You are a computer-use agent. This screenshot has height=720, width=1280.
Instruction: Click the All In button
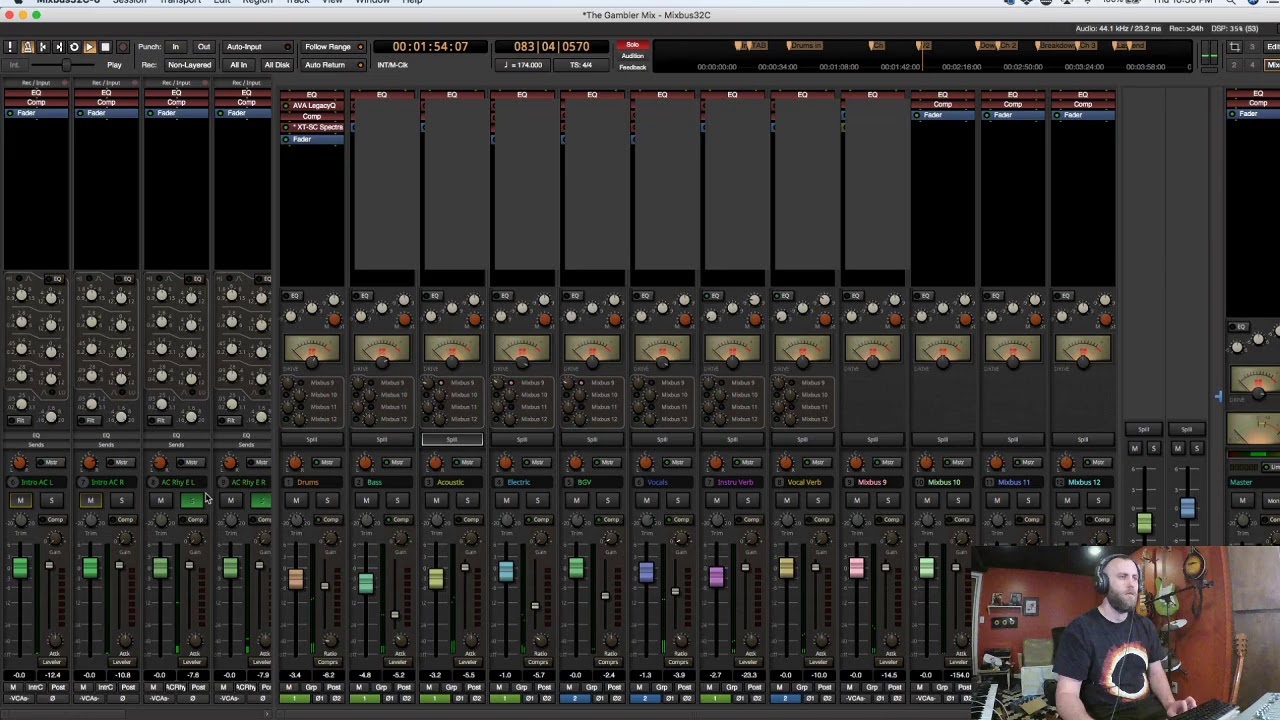(238, 65)
